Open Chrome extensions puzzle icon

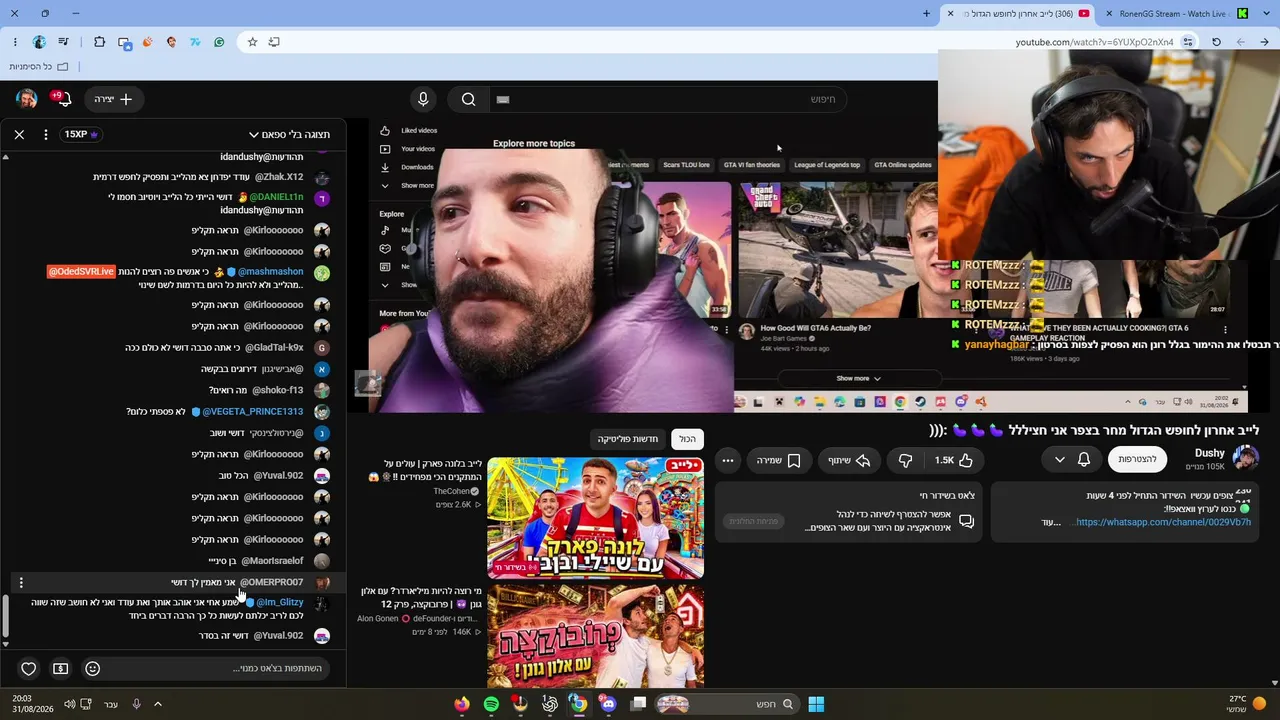(x=99, y=42)
